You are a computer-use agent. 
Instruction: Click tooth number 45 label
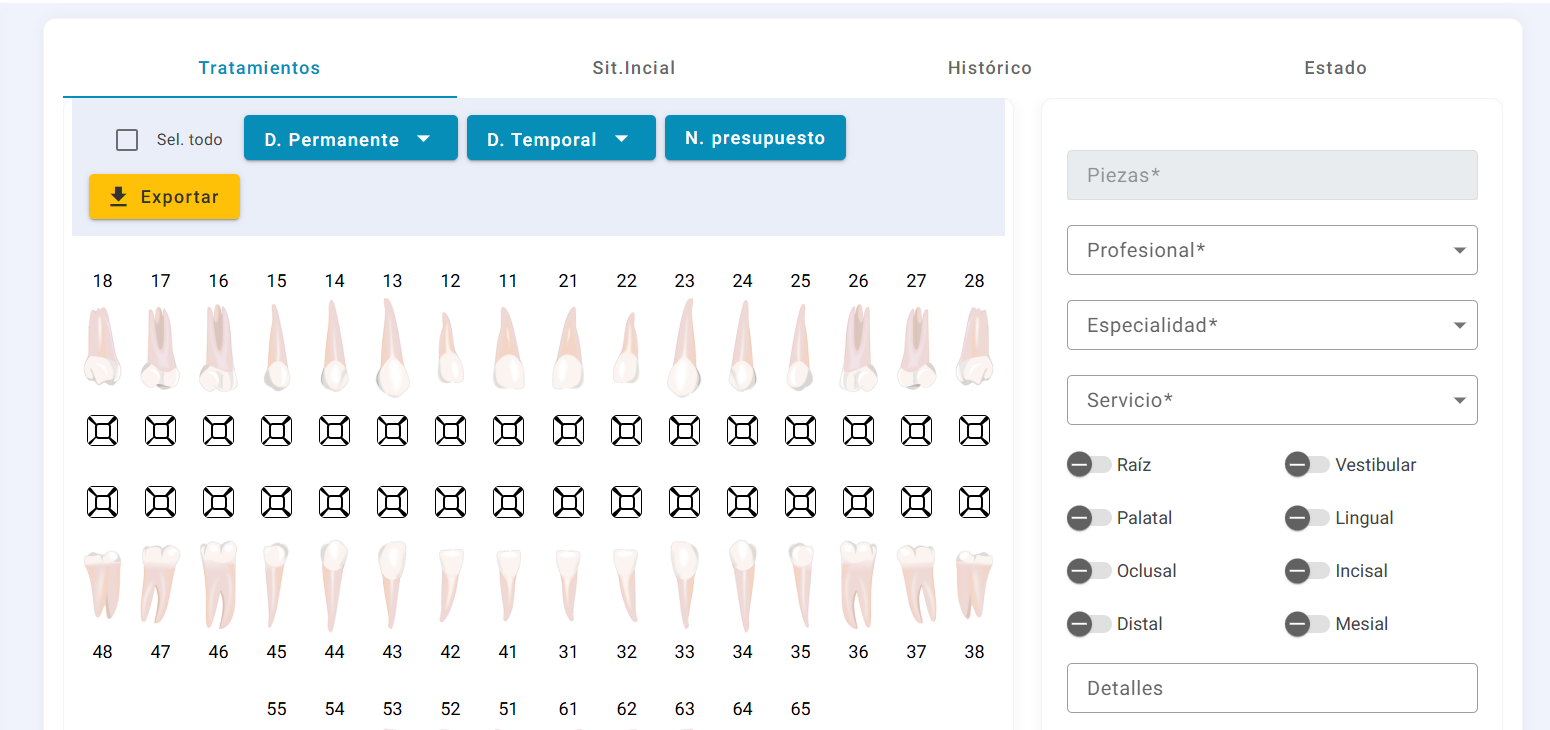click(x=277, y=652)
